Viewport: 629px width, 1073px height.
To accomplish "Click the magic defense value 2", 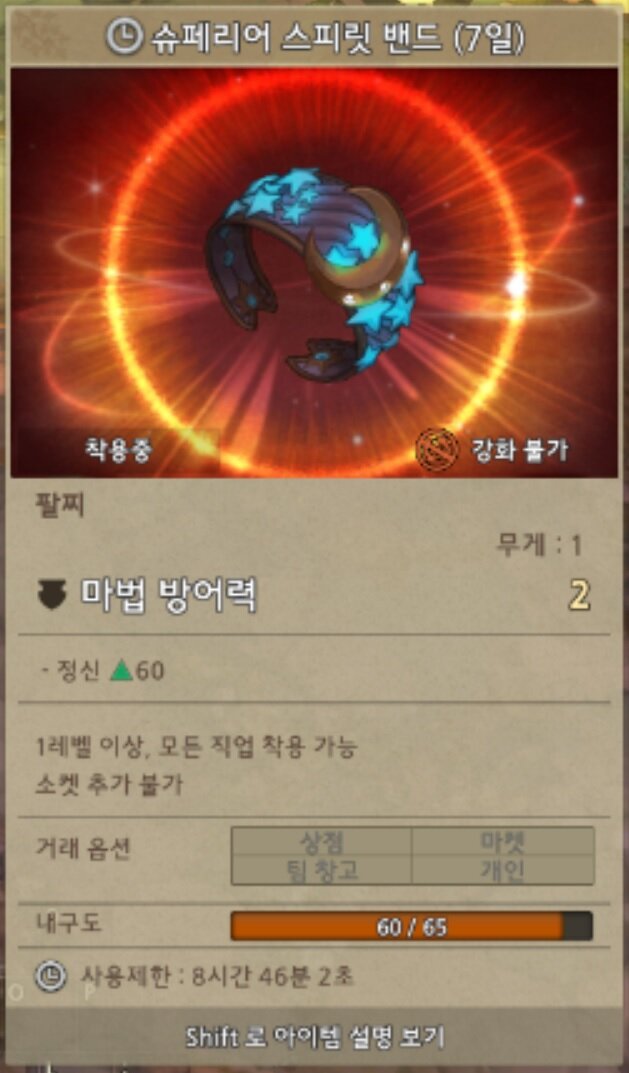I will pos(579,595).
